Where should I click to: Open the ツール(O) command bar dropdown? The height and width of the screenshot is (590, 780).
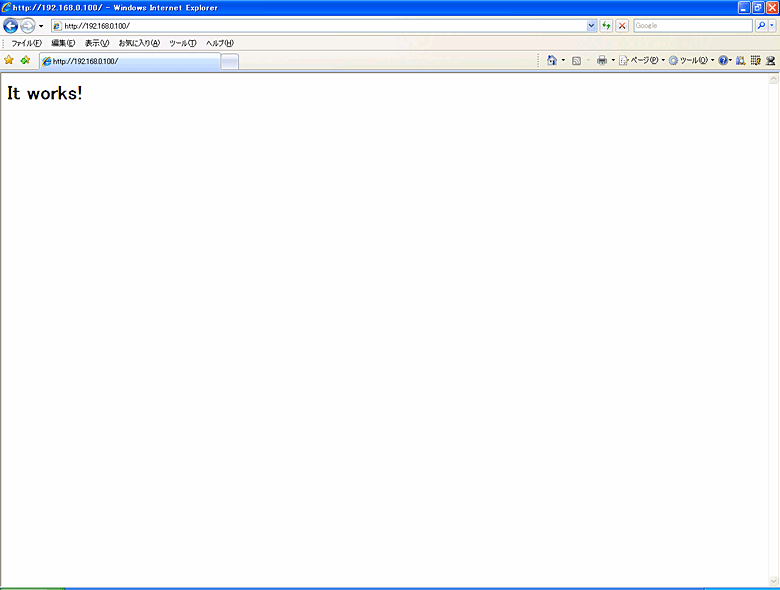click(688, 61)
